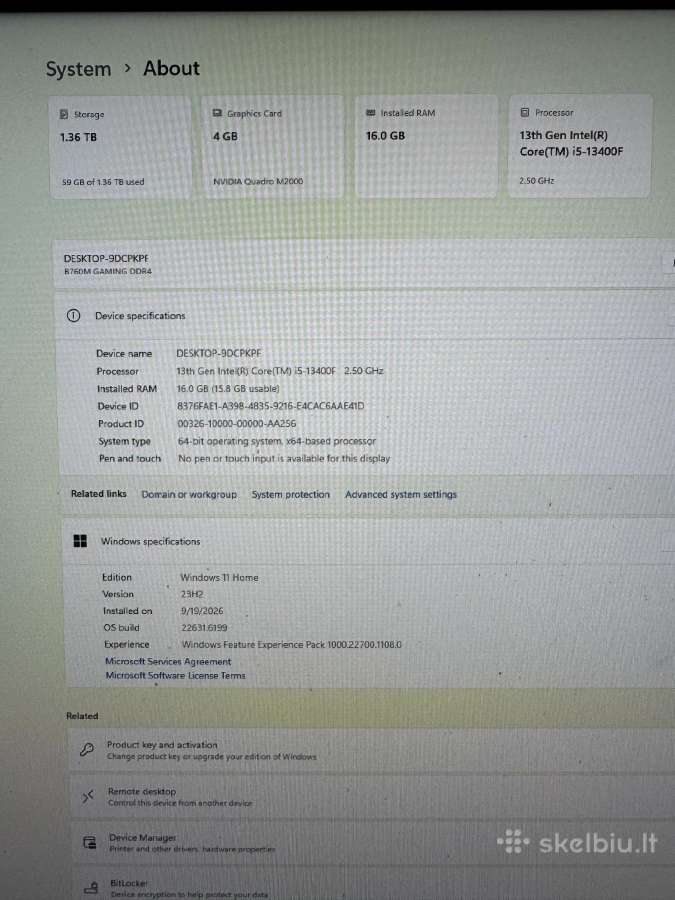Select the Installed on date 9/19/2026

(202, 611)
